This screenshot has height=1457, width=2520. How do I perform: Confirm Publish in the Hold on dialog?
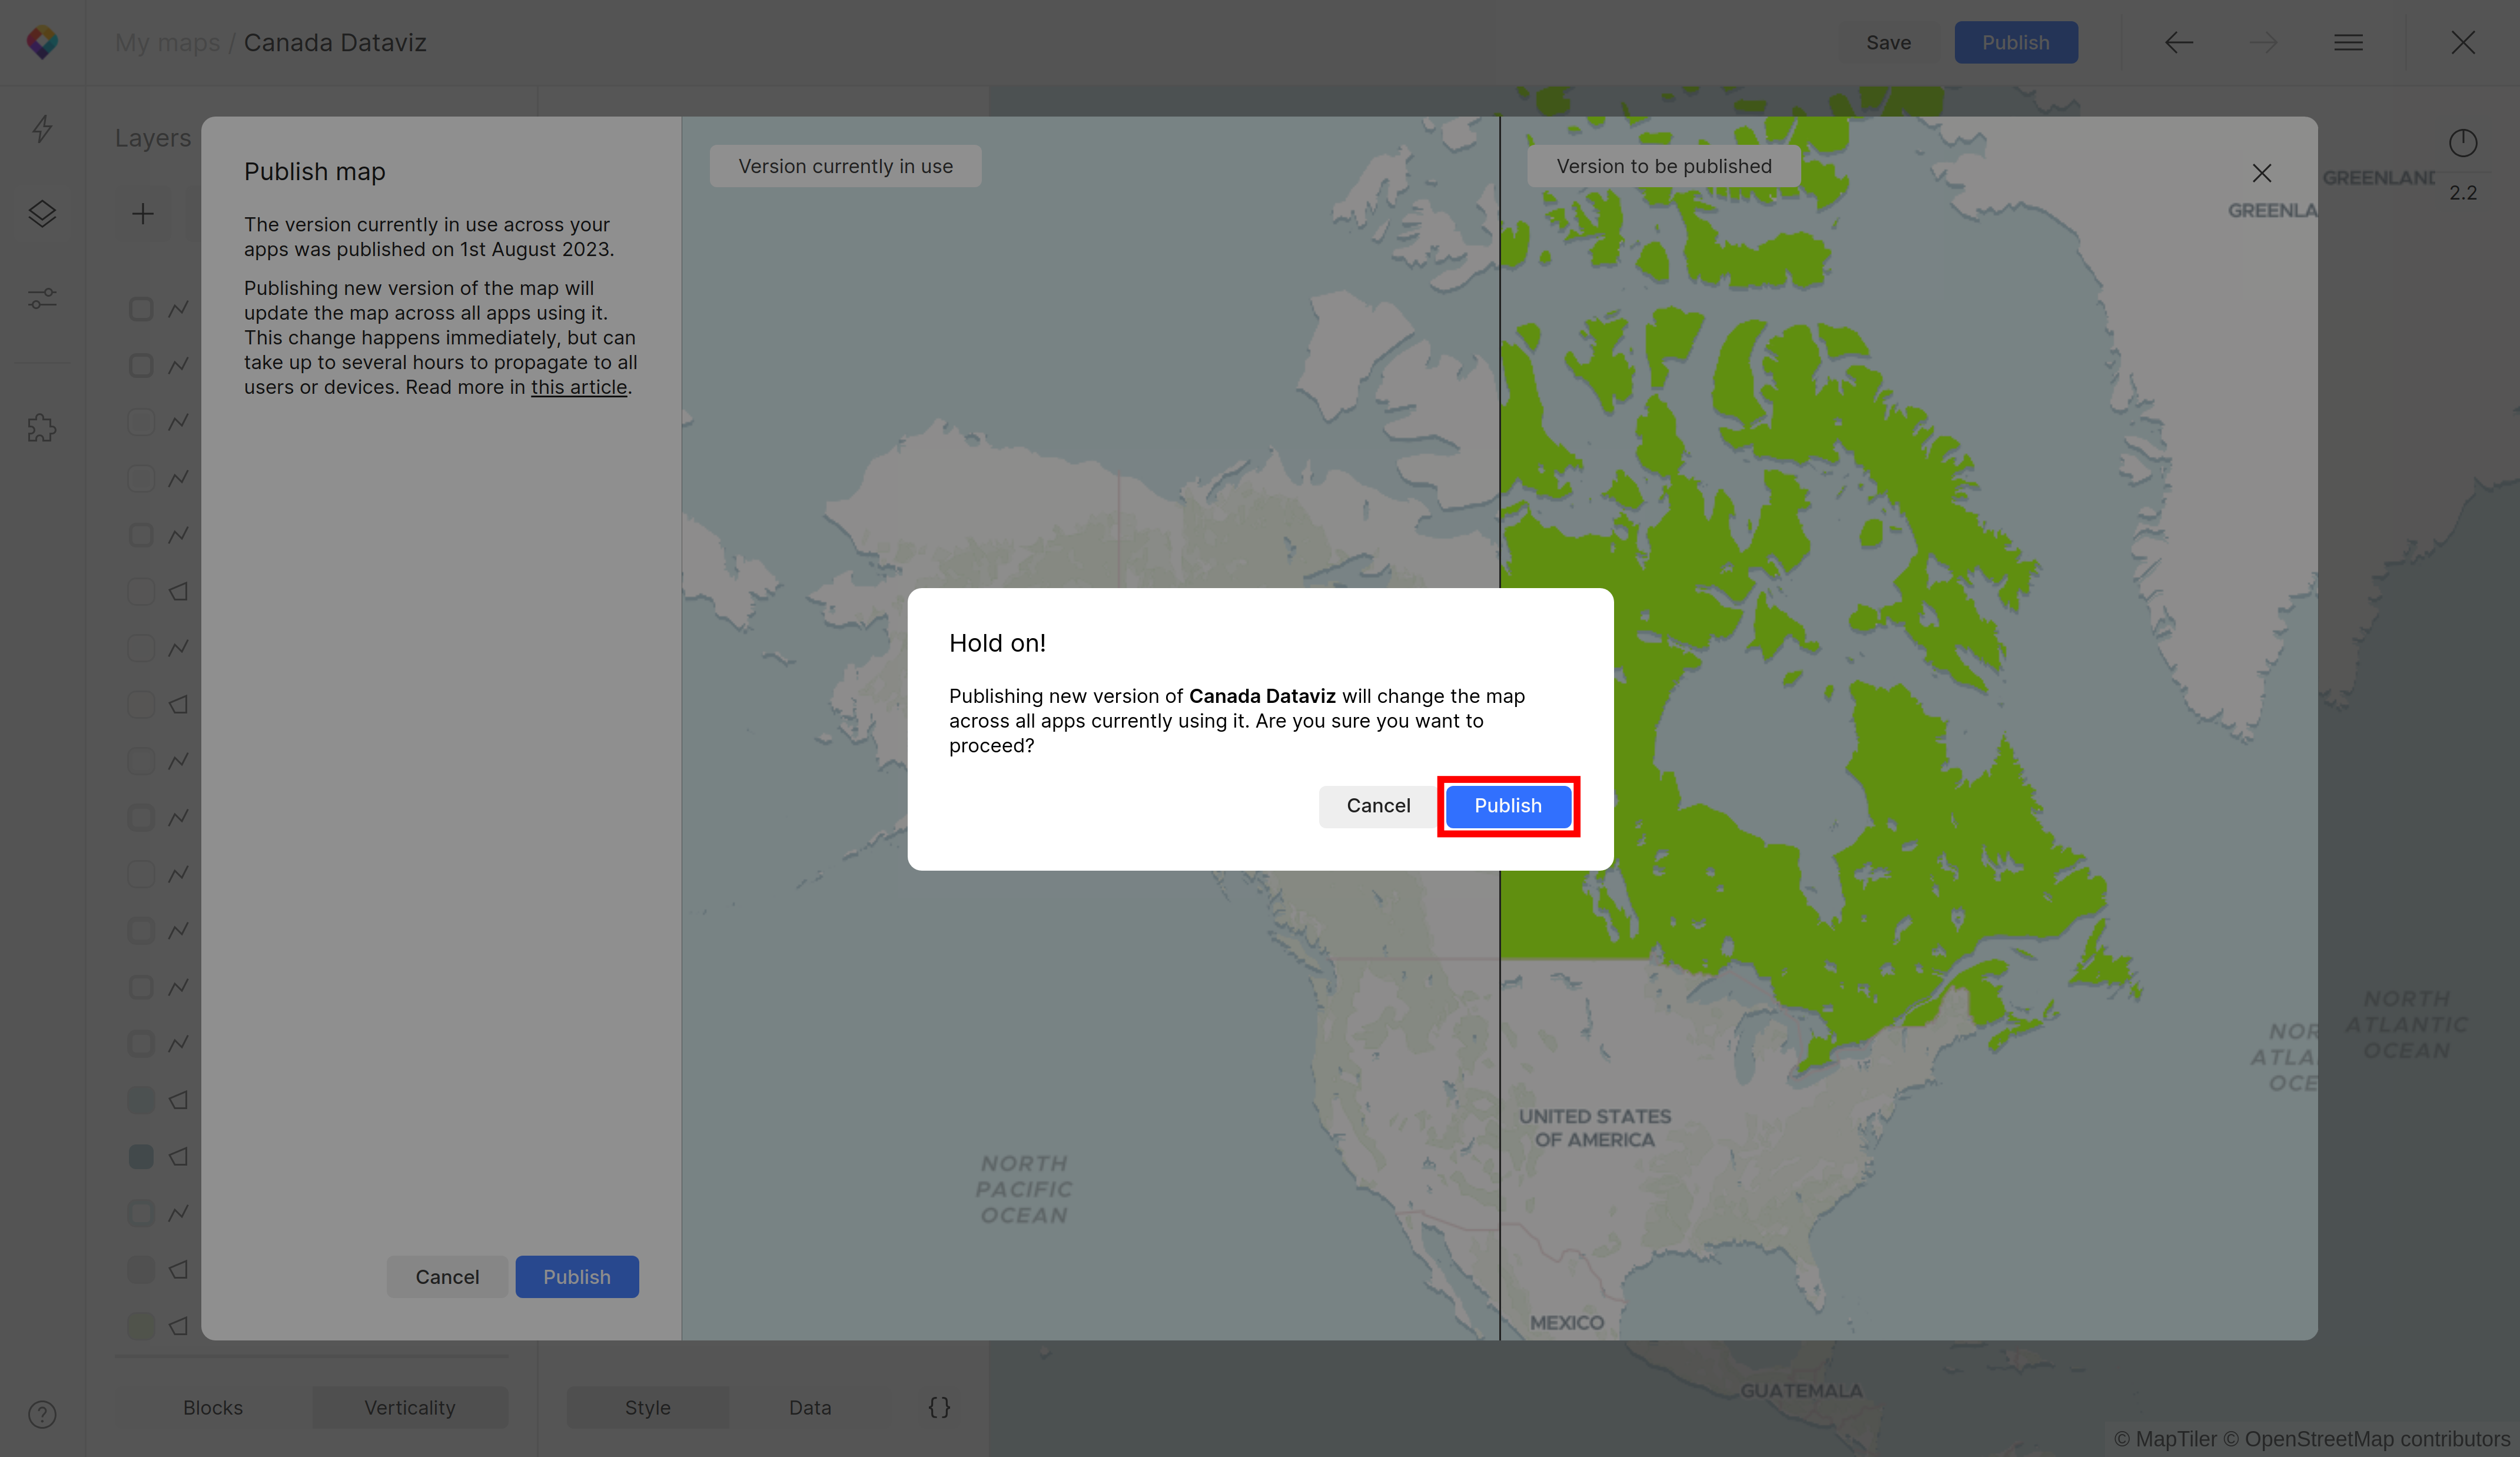[x=1507, y=805]
